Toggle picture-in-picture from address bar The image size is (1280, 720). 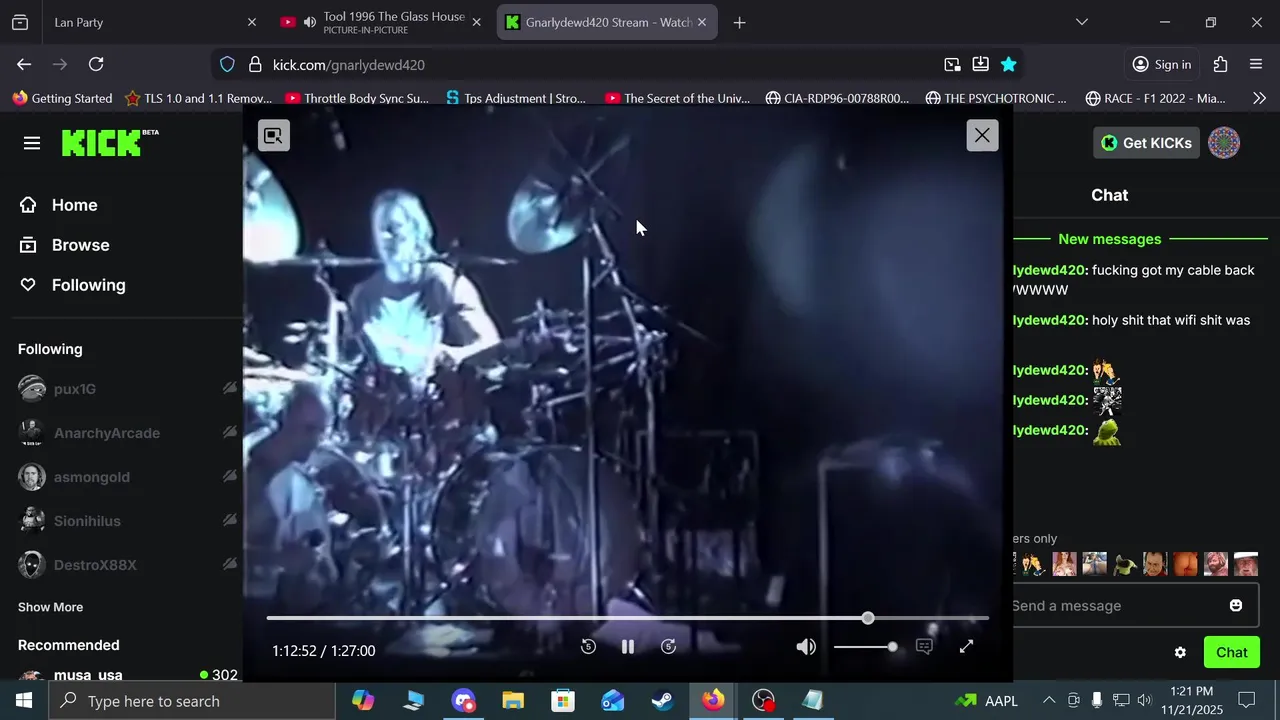[x=952, y=64]
